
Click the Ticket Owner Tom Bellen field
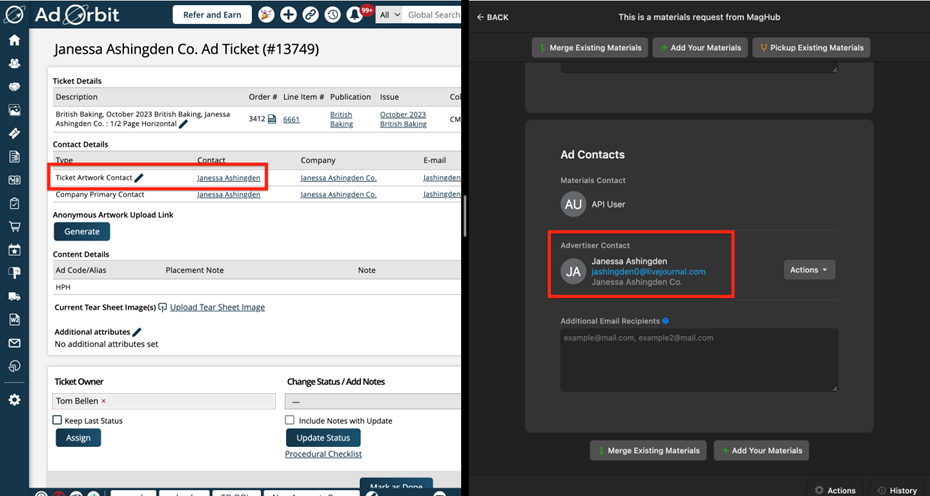pos(164,402)
